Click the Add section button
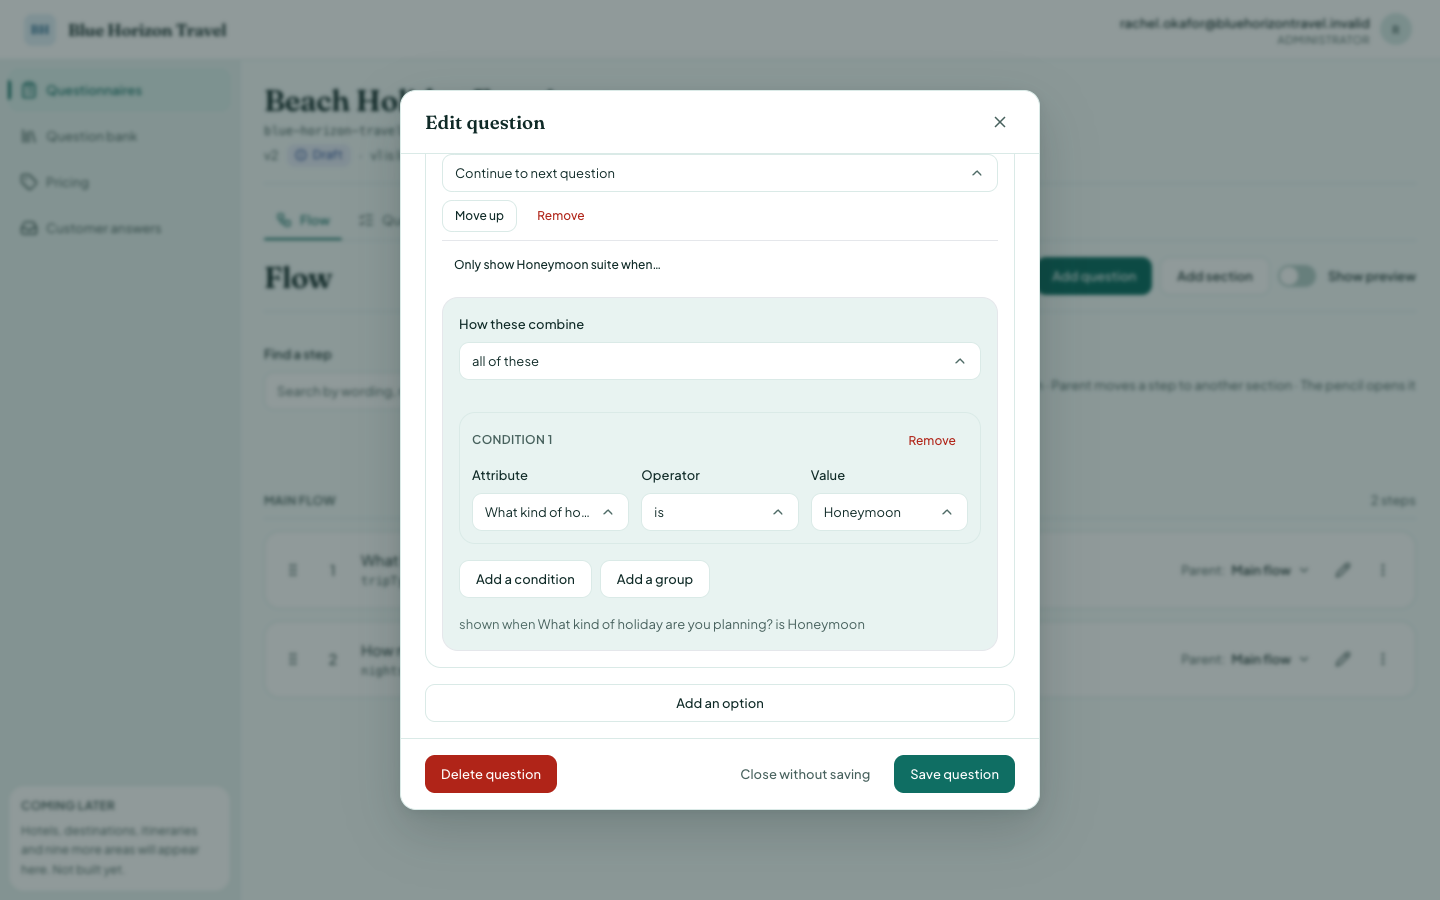 [x=1214, y=276]
